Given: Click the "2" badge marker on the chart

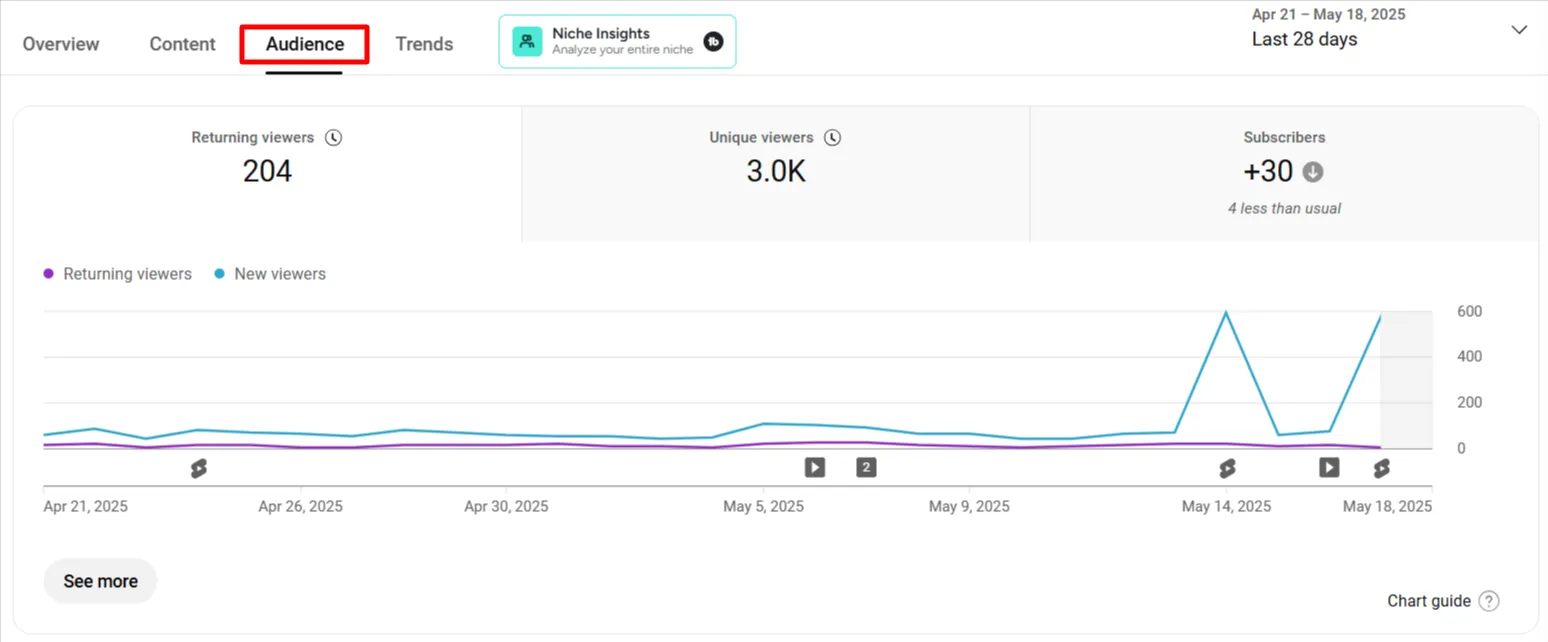Looking at the screenshot, I should tap(866, 467).
